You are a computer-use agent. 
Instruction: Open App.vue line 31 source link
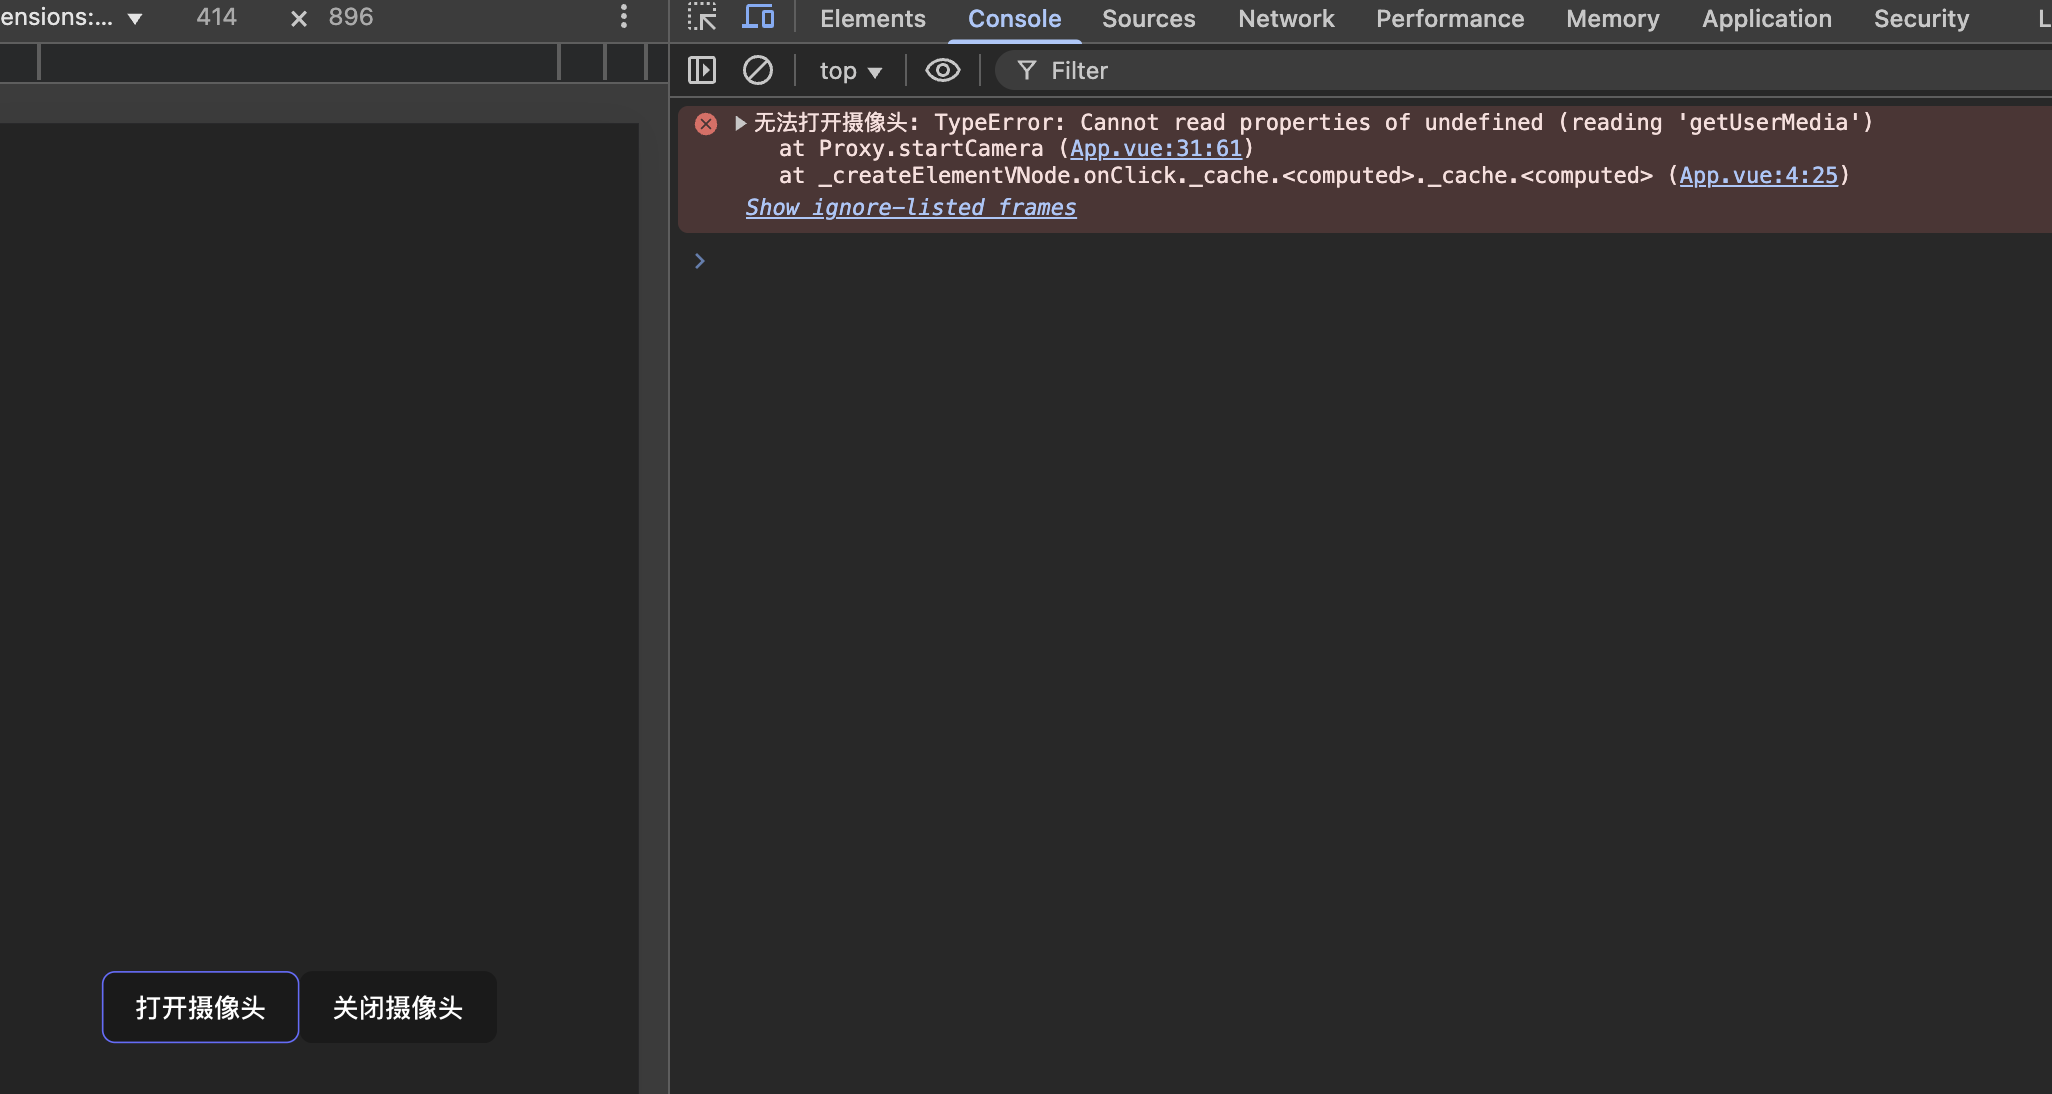pos(1154,148)
